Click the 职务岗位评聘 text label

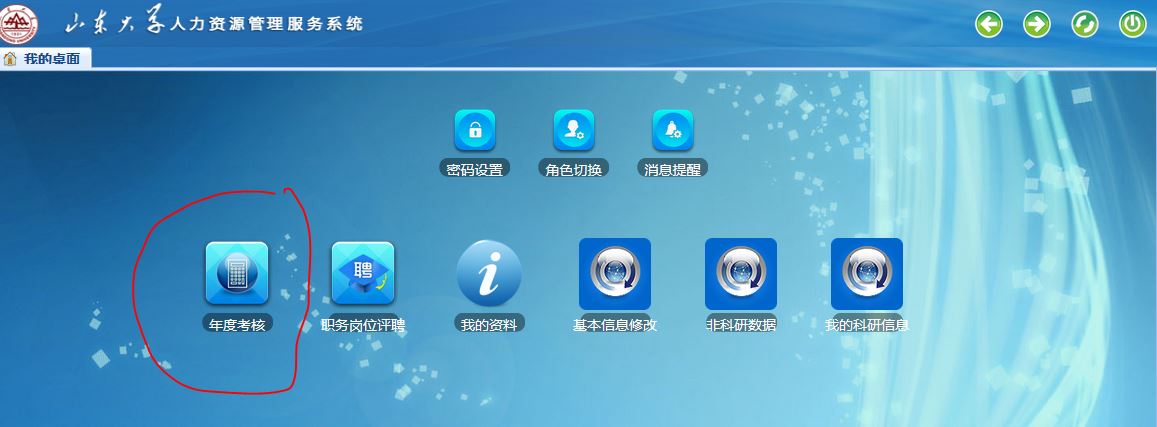point(363,325)
